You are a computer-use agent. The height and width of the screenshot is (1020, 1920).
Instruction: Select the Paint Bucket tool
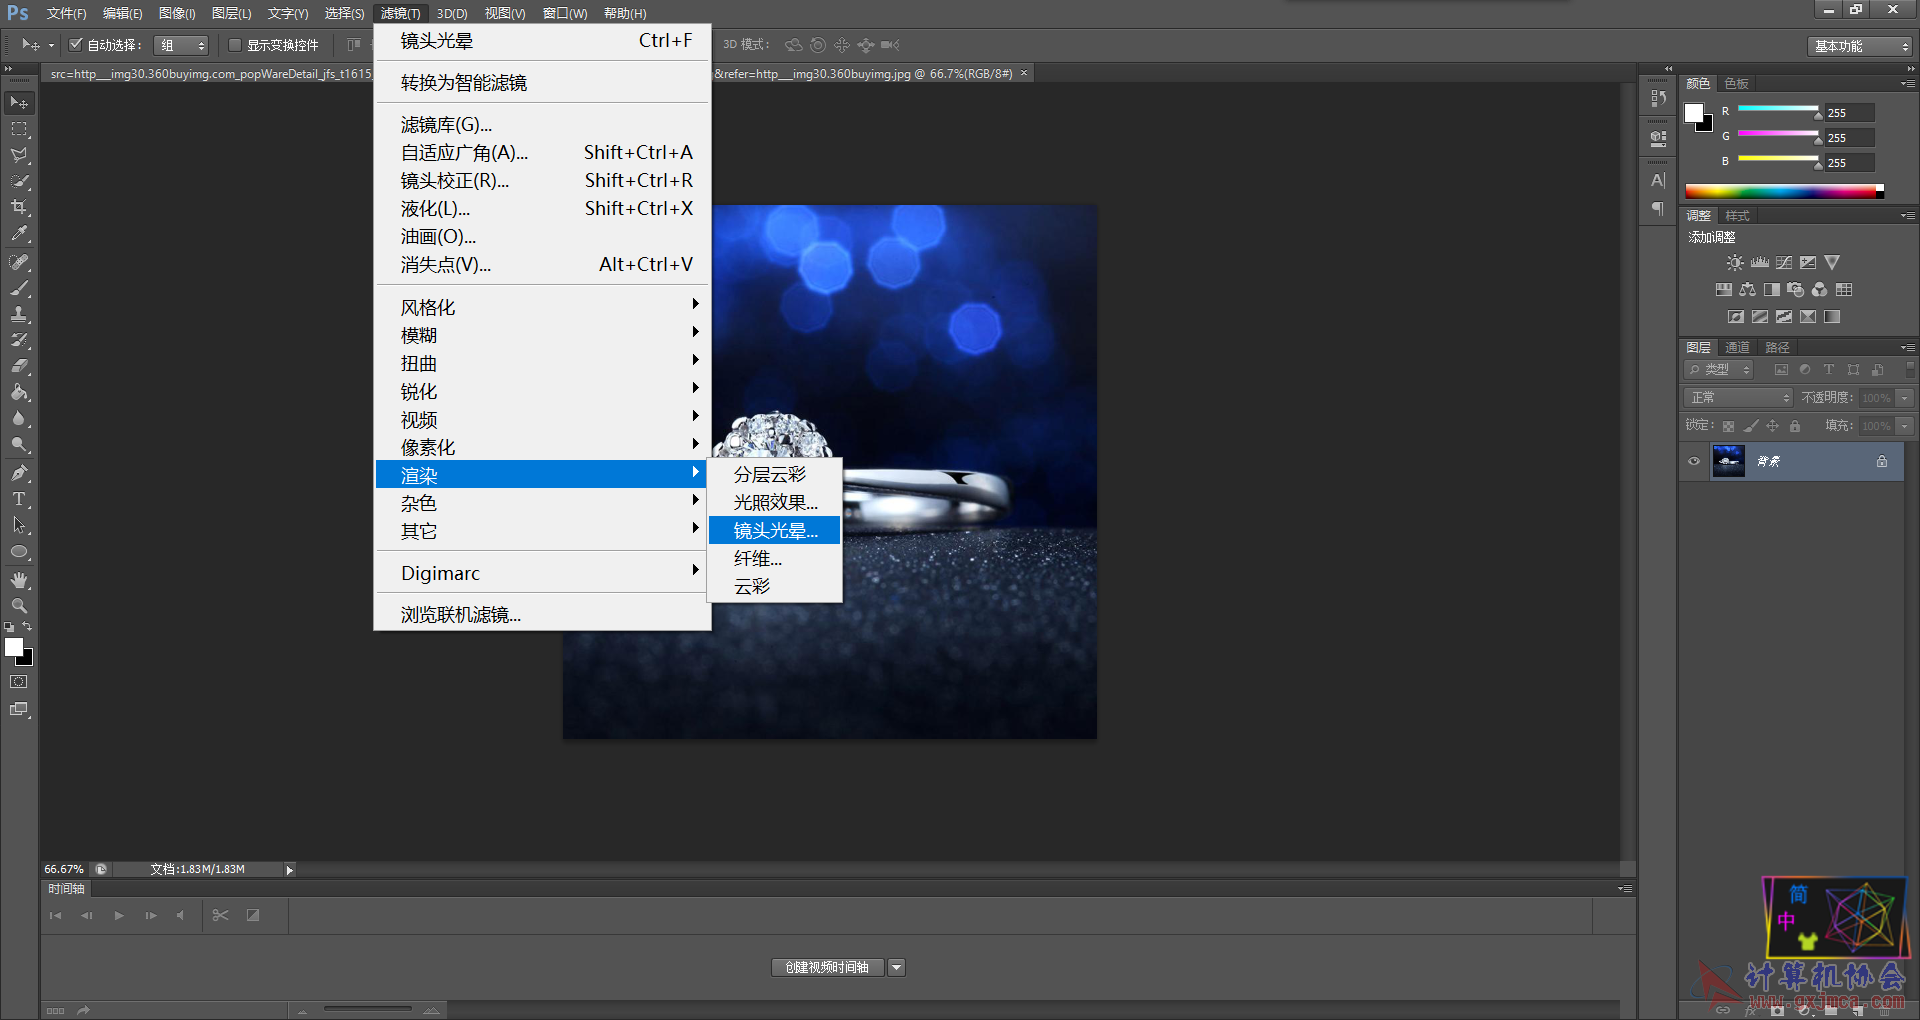tap(19, 392)
